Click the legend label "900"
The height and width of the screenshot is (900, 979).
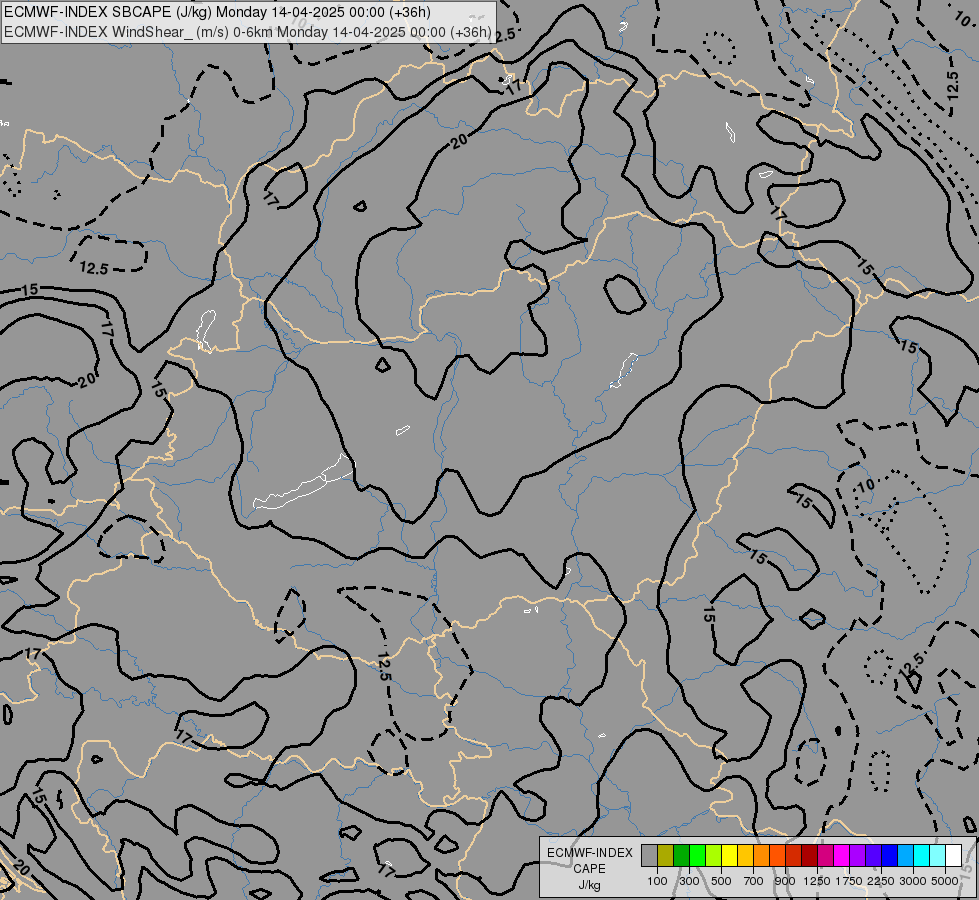[x=785, y=881]
